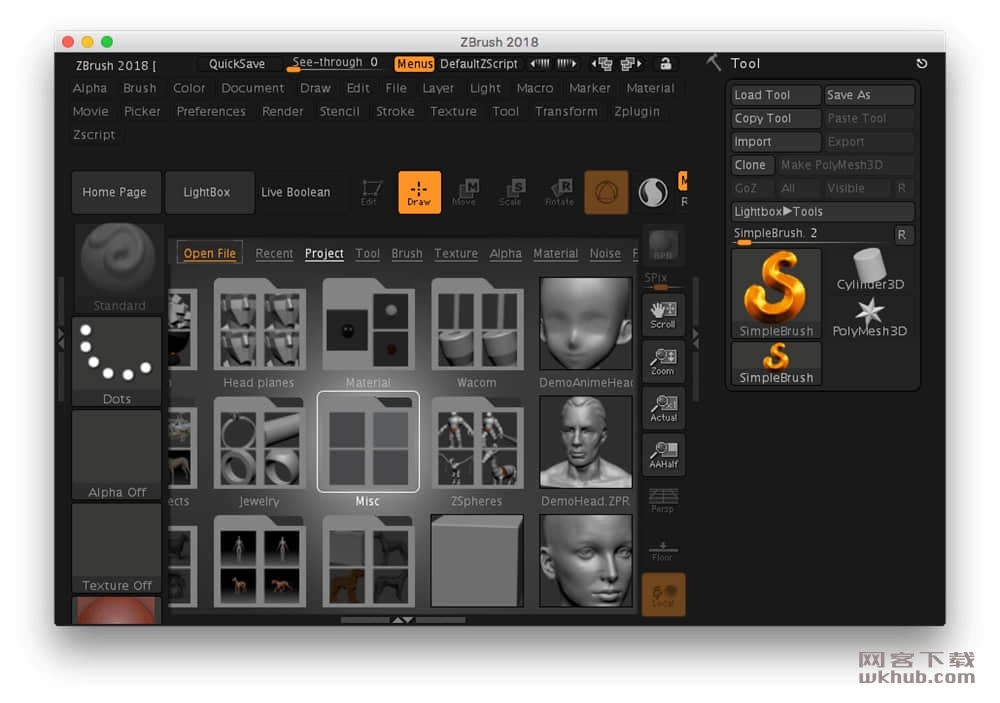Click the Tool palette hammer icon

pos(714,63)
